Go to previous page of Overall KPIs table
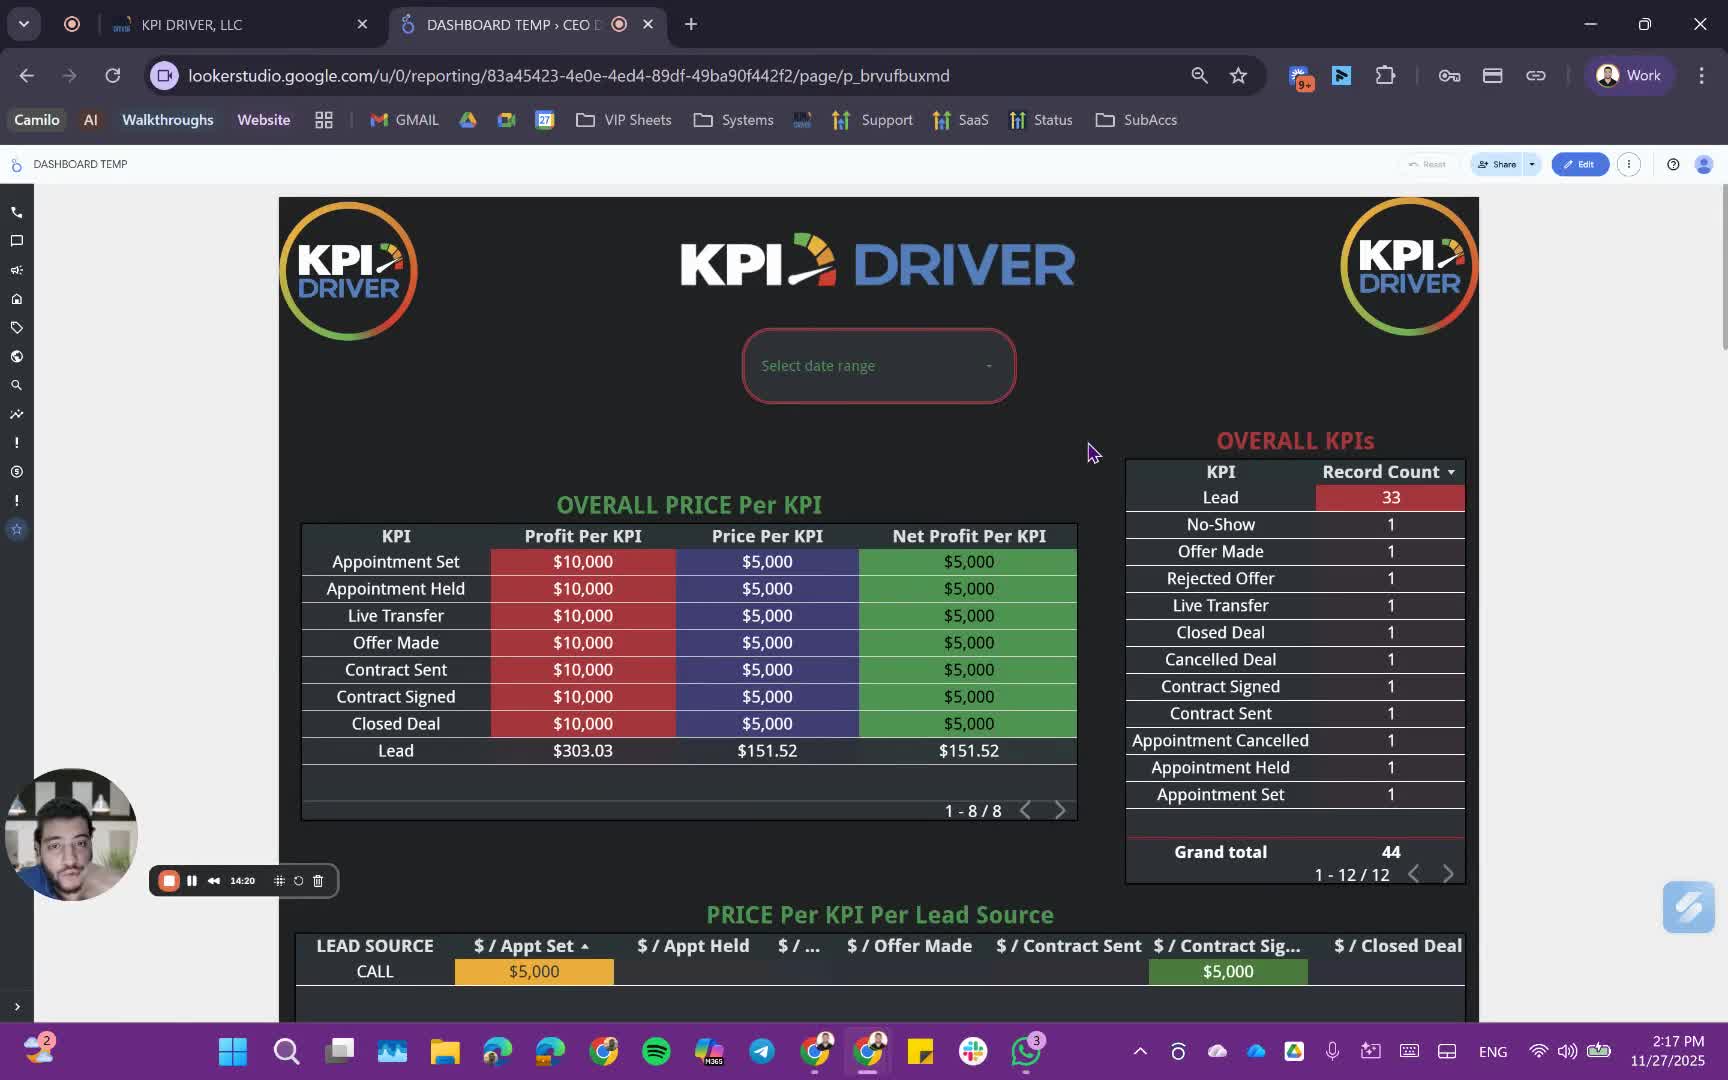This screenshot has width=1728, height=1080. point(1413,874)
